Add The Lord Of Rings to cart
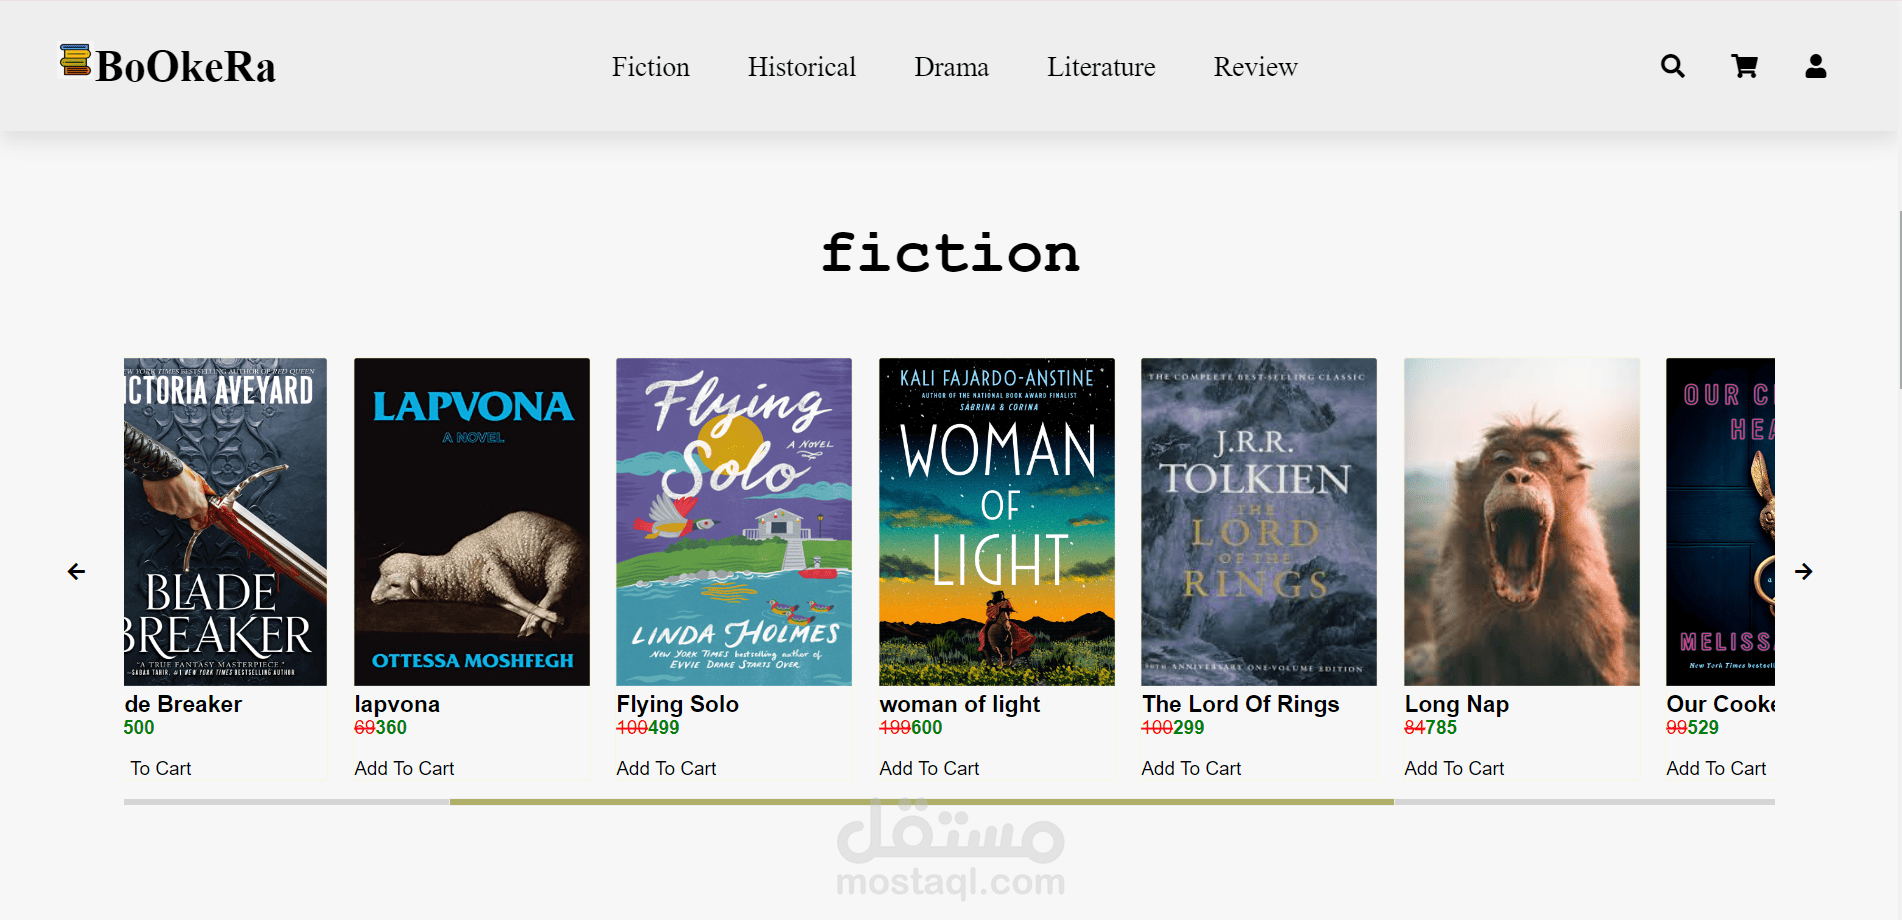Image resolution: width=1902 pixels, height=920 pixels. (1191, 768)
